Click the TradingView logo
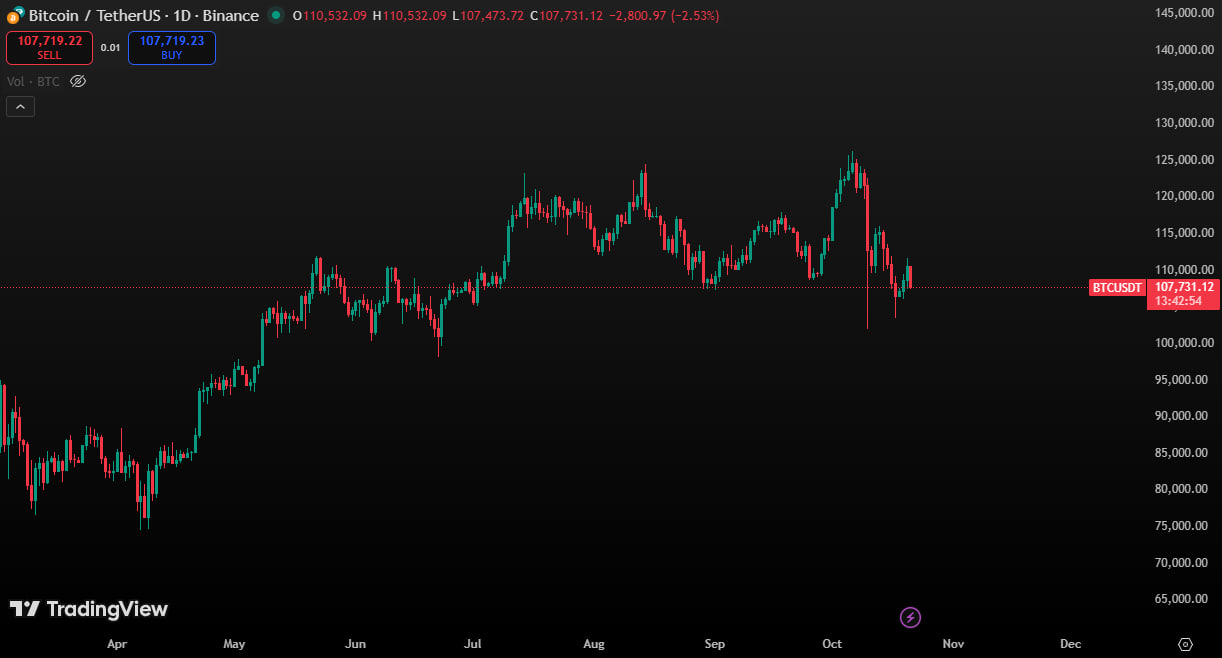 [89, 609]
